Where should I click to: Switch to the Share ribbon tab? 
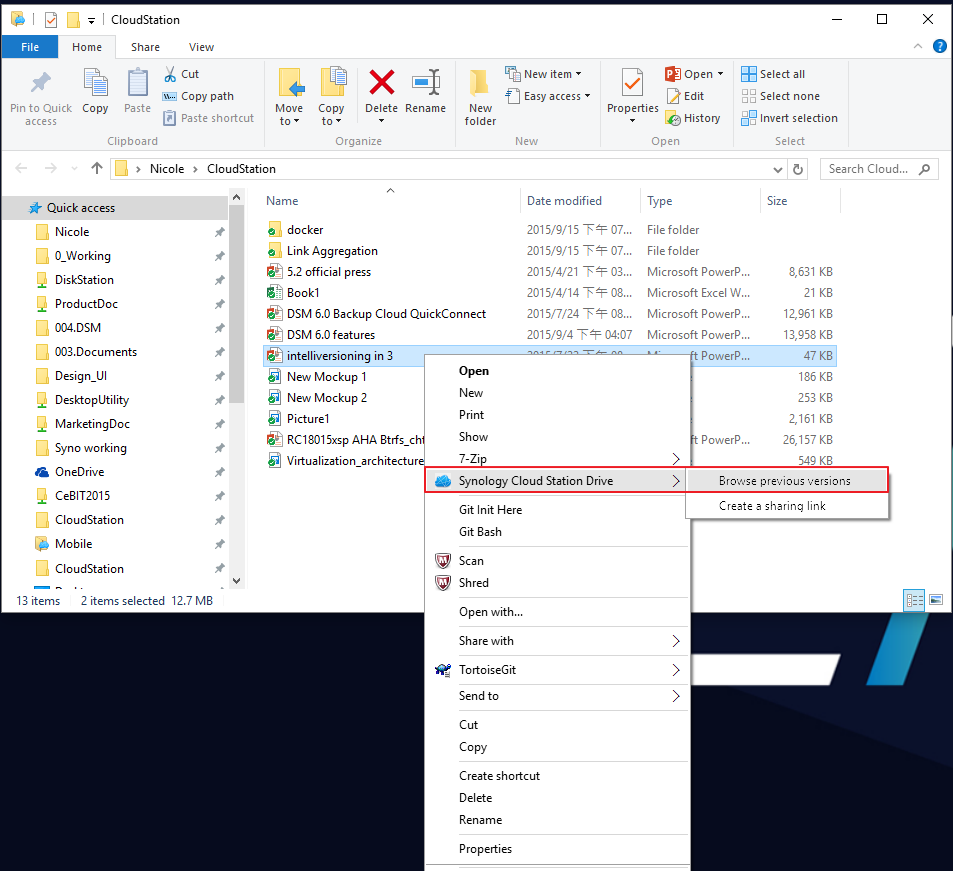[145, 47]
